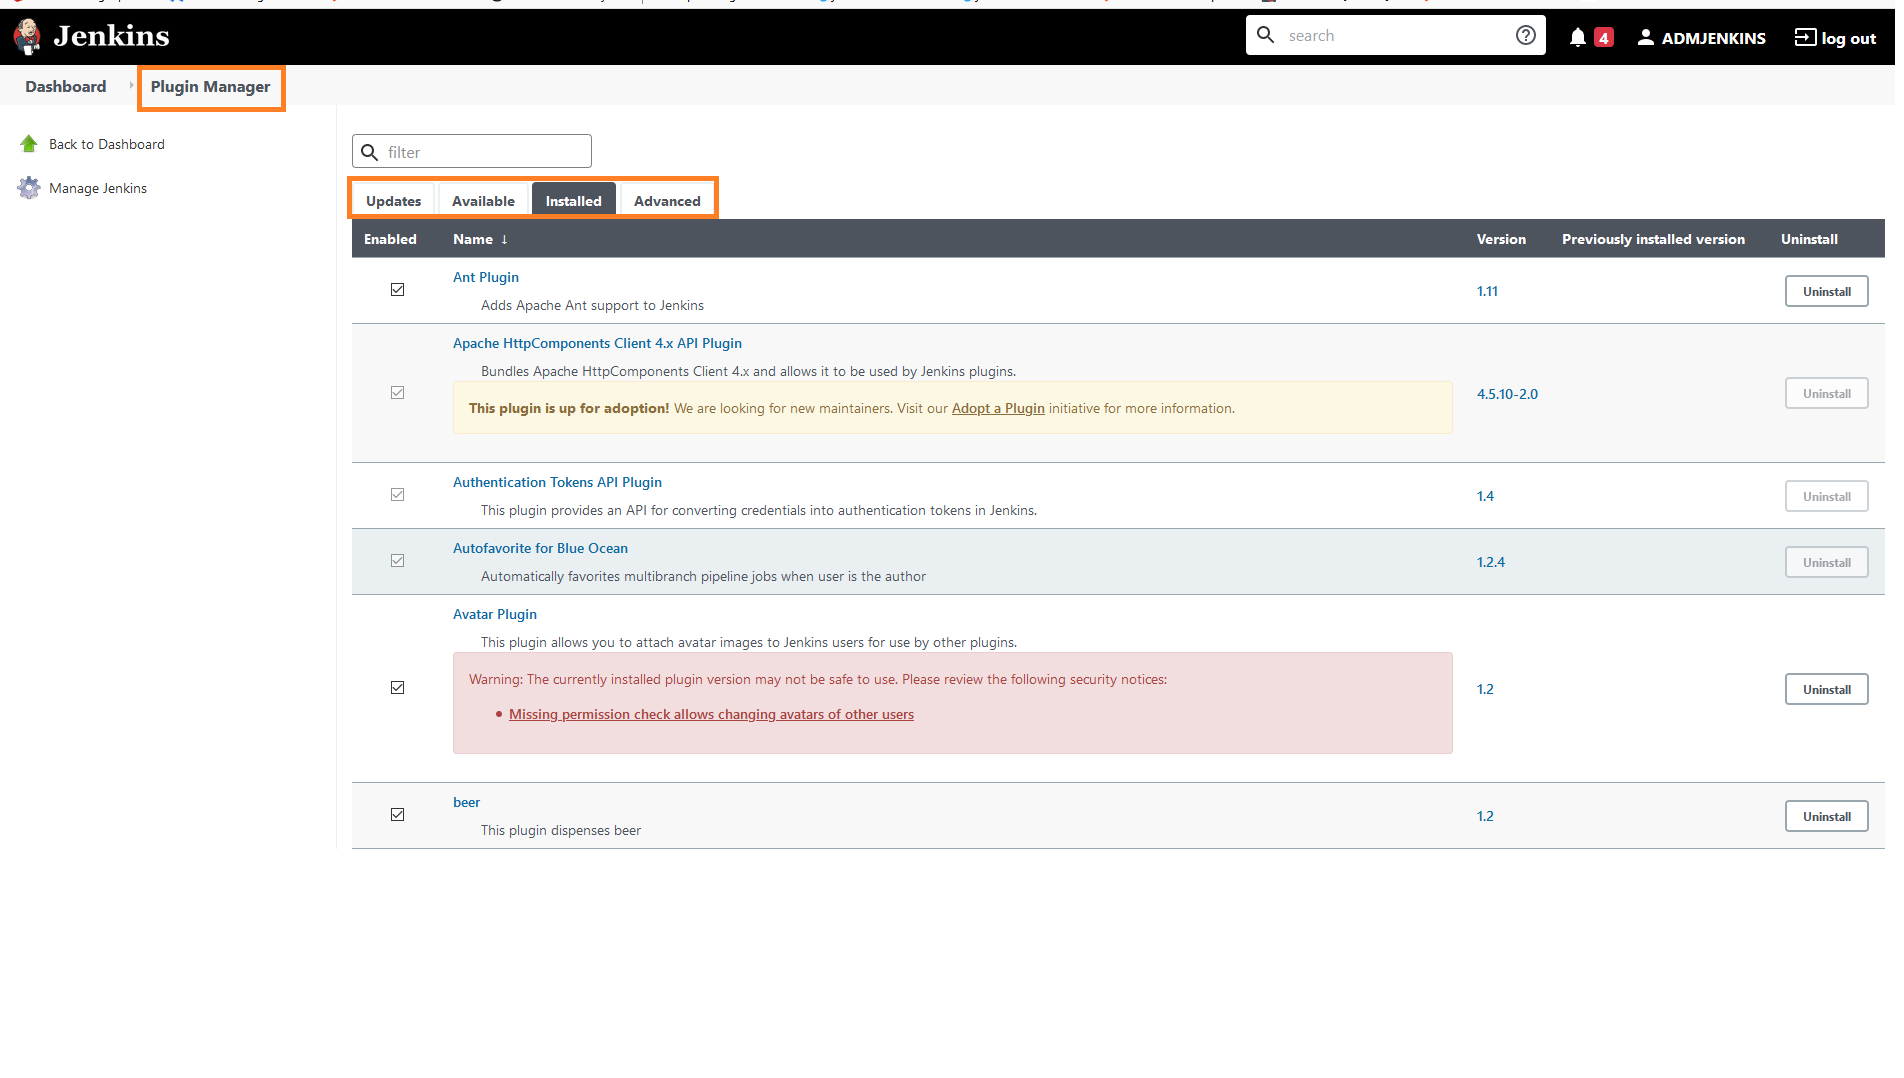Click the ADMJENKINS user profile icon
The width and height of the screenshot is (1904, 1078).
tap(1645, 37)
